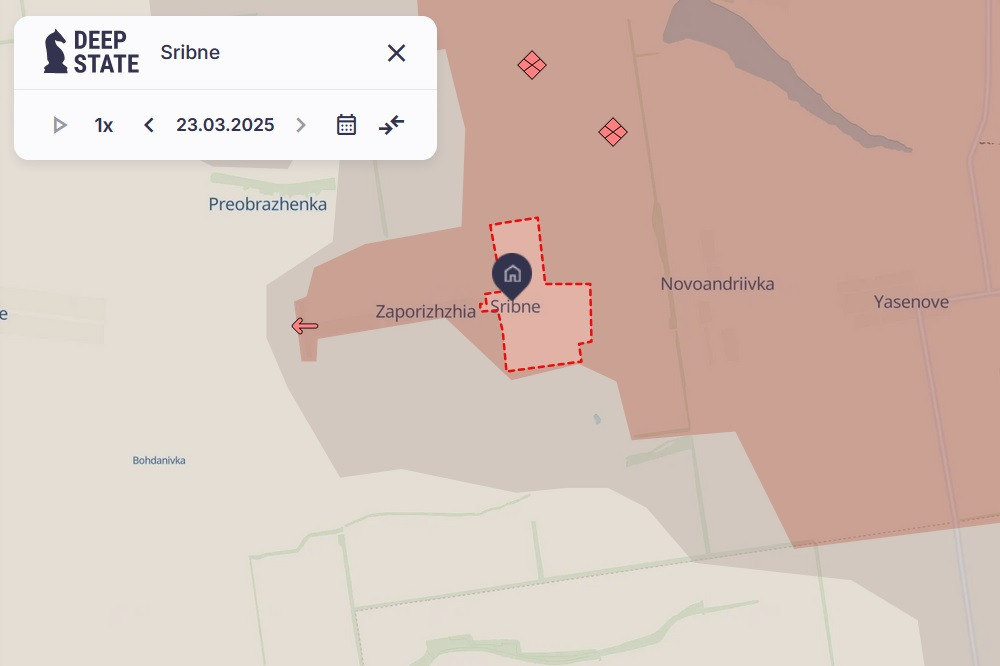Click the home pin marker at Sribne
Screen dimensions: 1000x666
tap(512, 274)
